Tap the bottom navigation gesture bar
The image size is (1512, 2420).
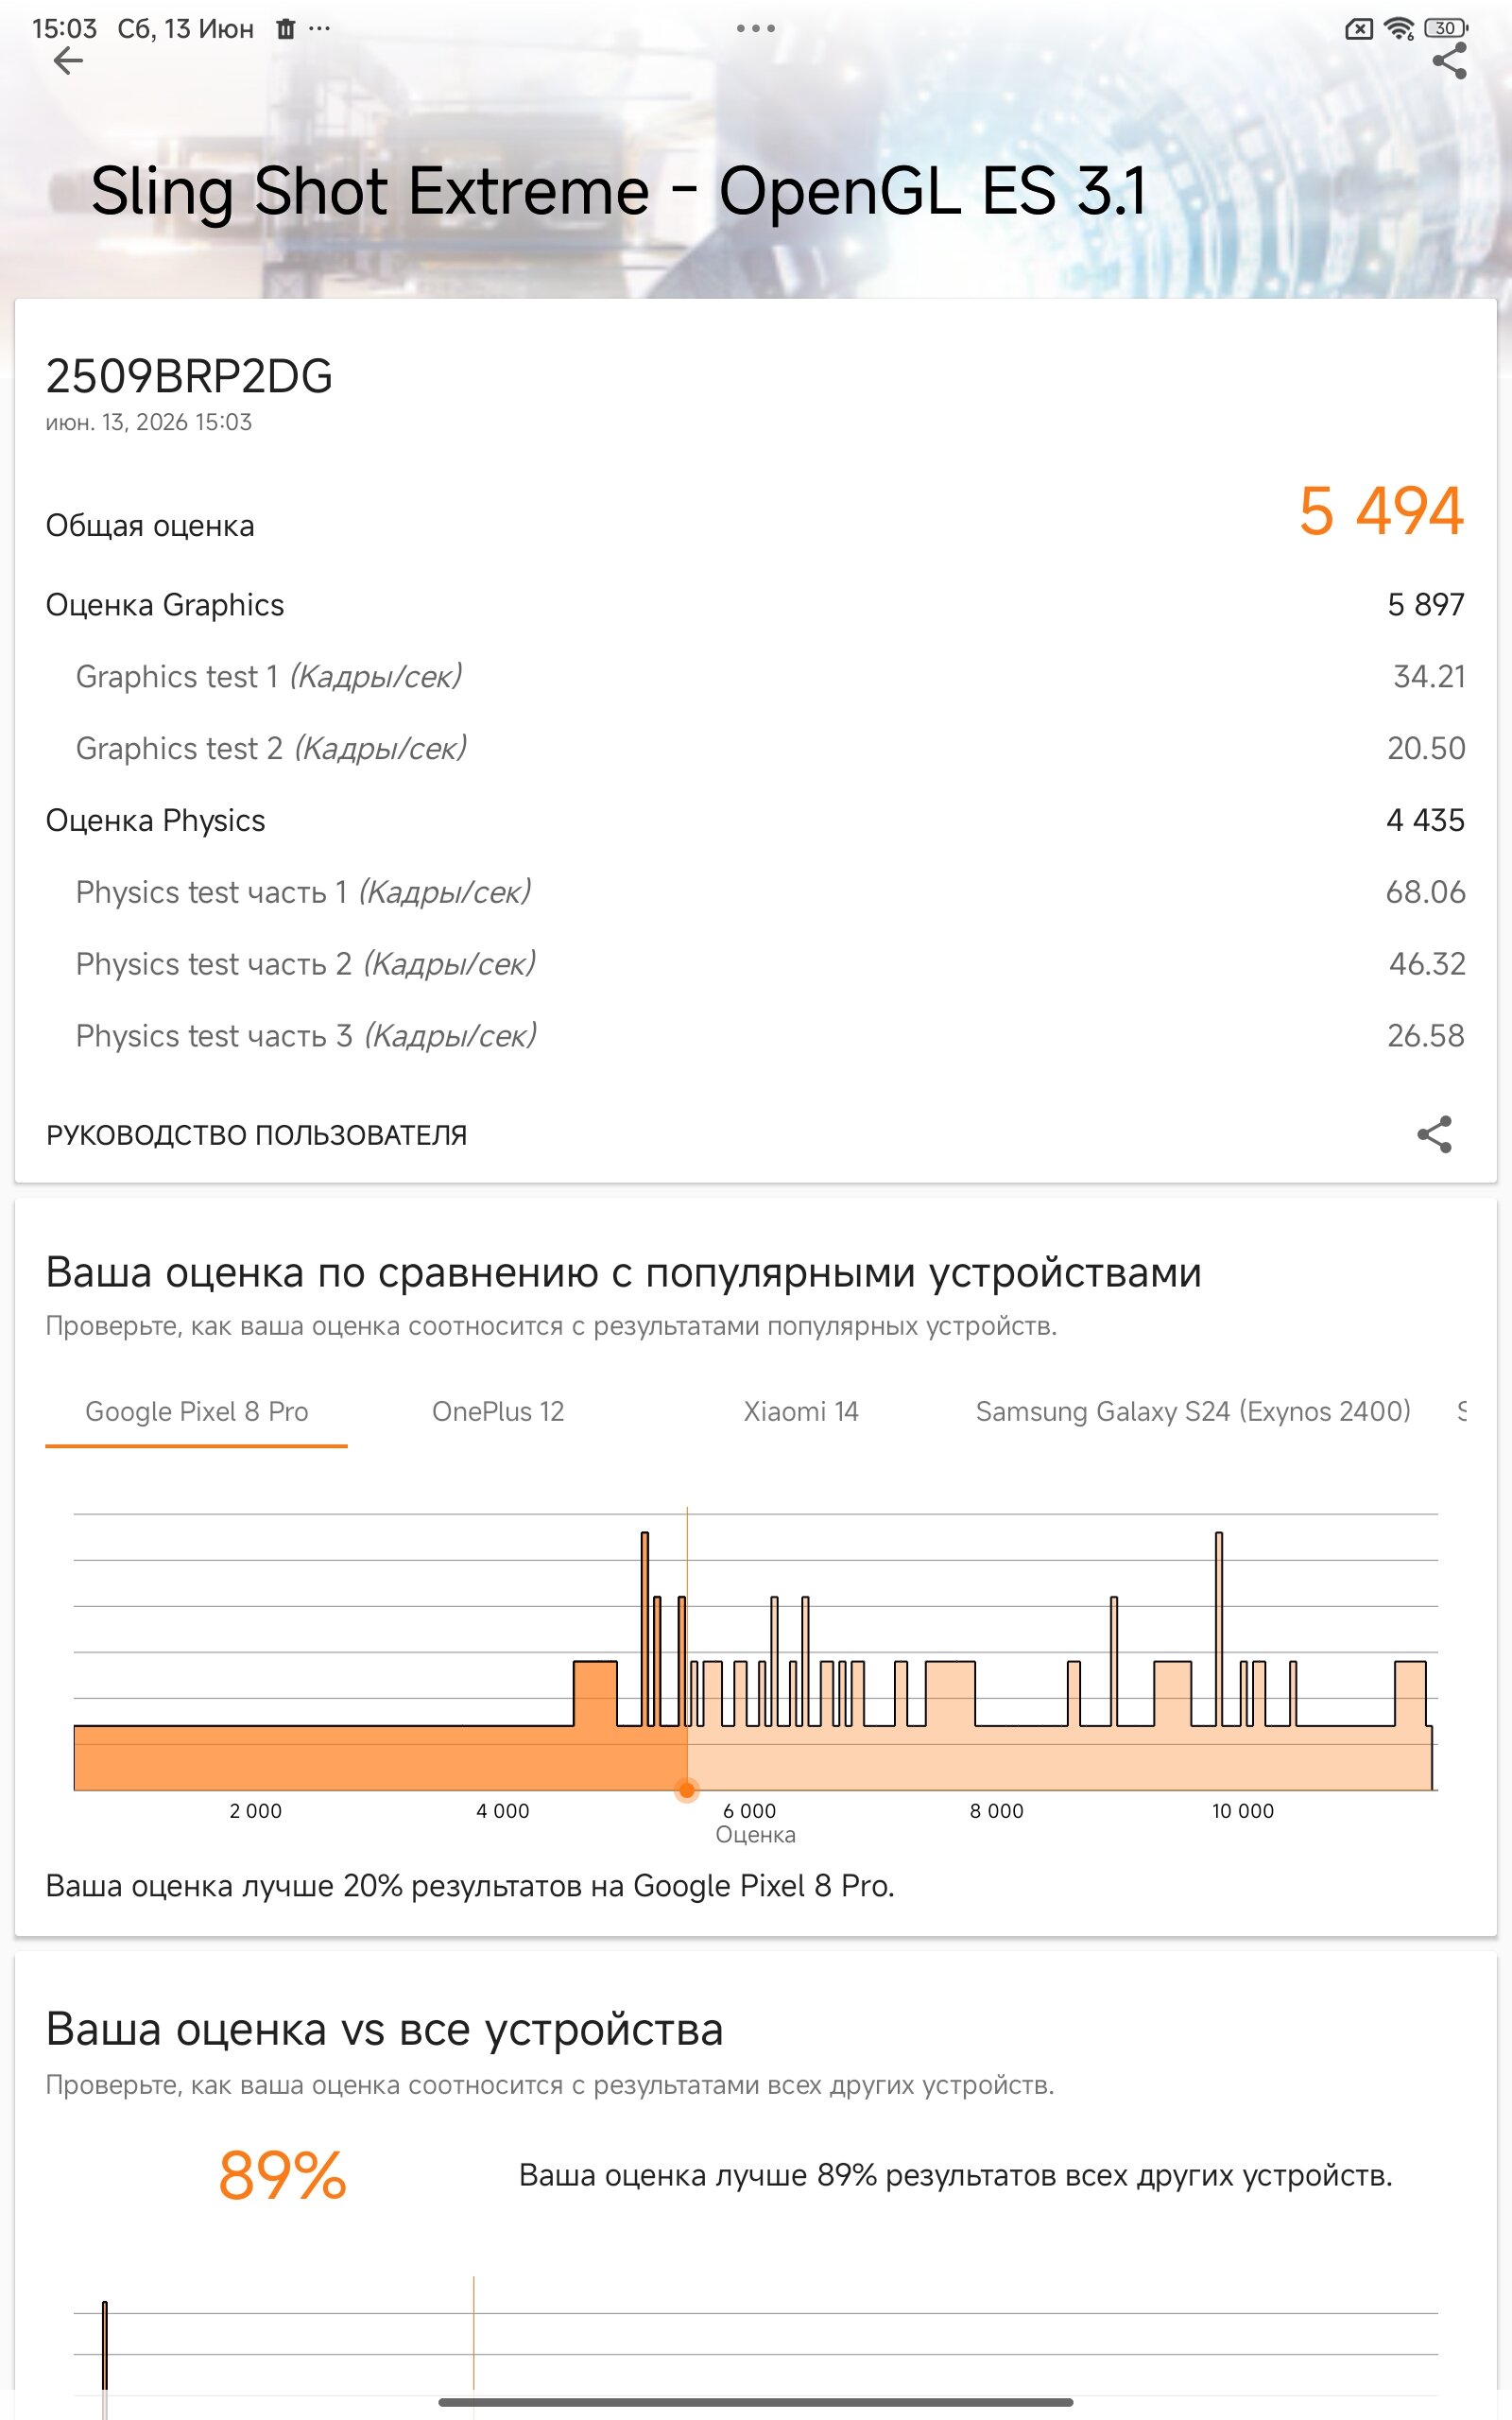(755, 2402)
